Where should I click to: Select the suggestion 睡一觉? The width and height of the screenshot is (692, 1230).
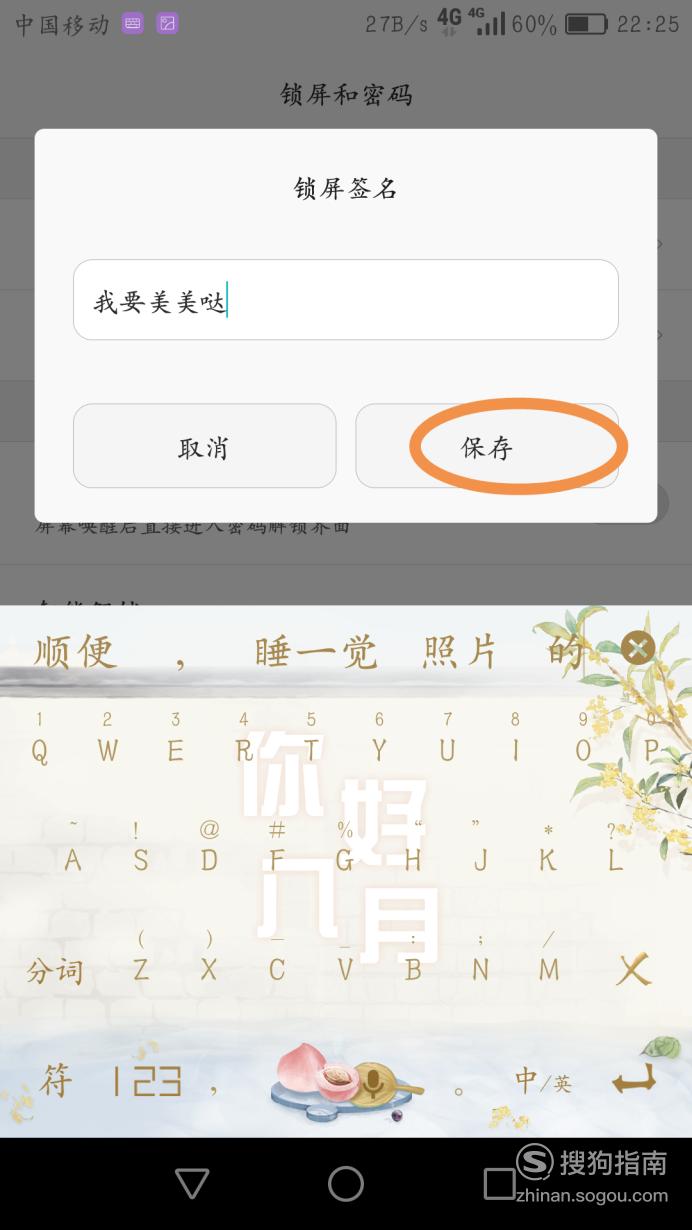(316, 651)
